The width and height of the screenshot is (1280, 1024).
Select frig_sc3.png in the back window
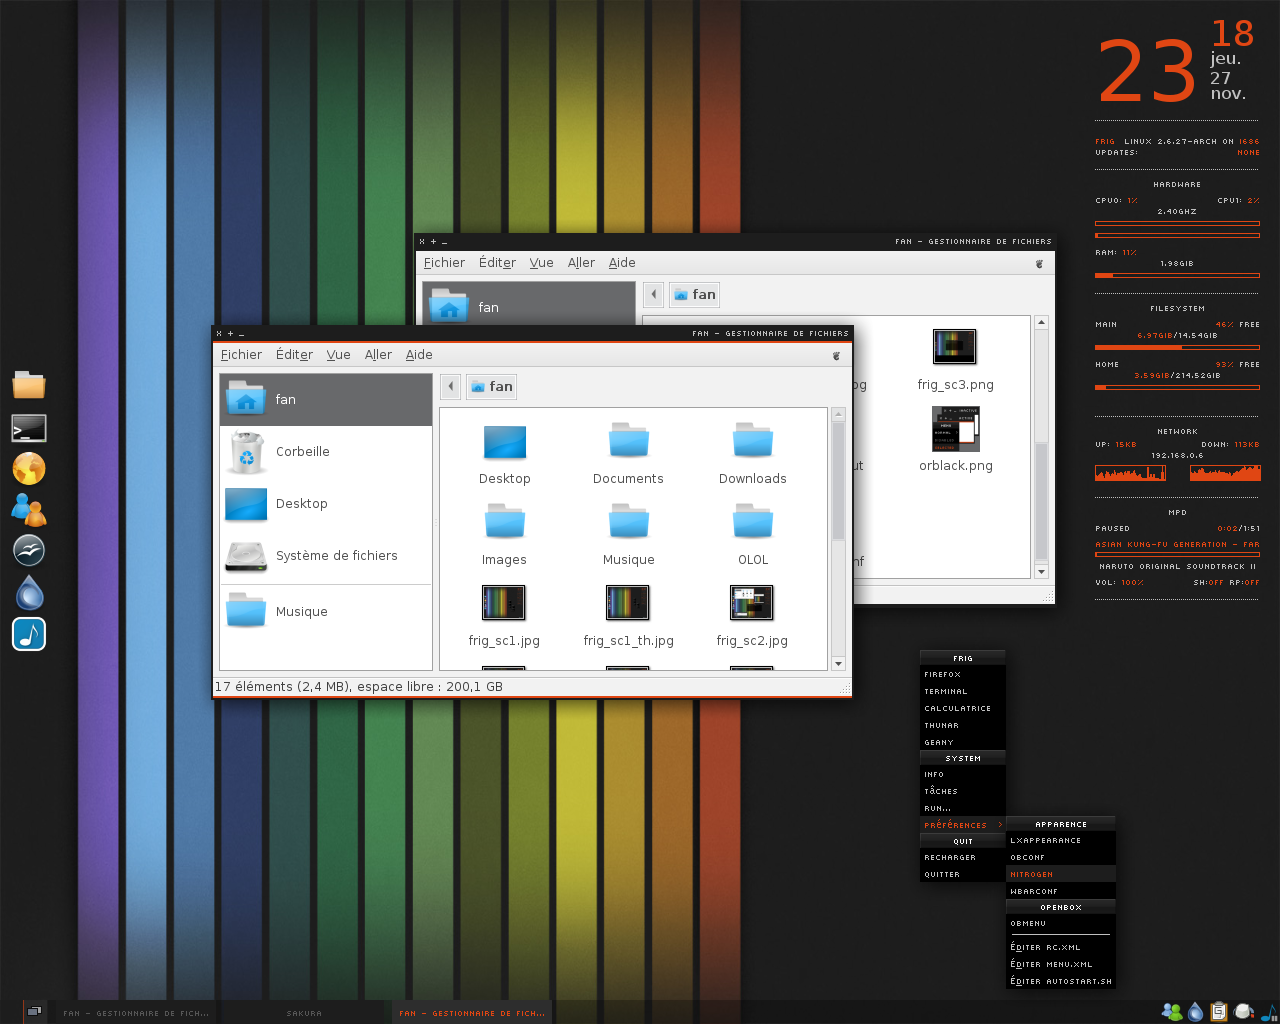click(956, 360)
